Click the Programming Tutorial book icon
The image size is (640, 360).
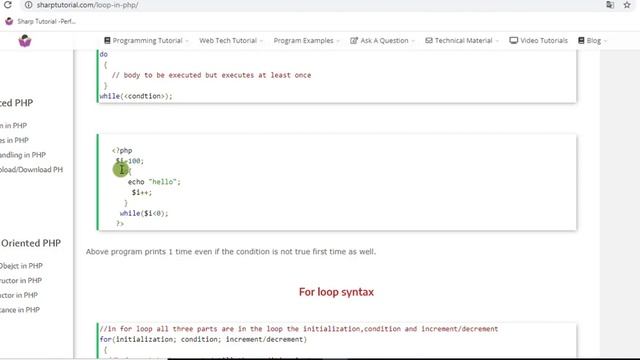click(x=107, y=40)
